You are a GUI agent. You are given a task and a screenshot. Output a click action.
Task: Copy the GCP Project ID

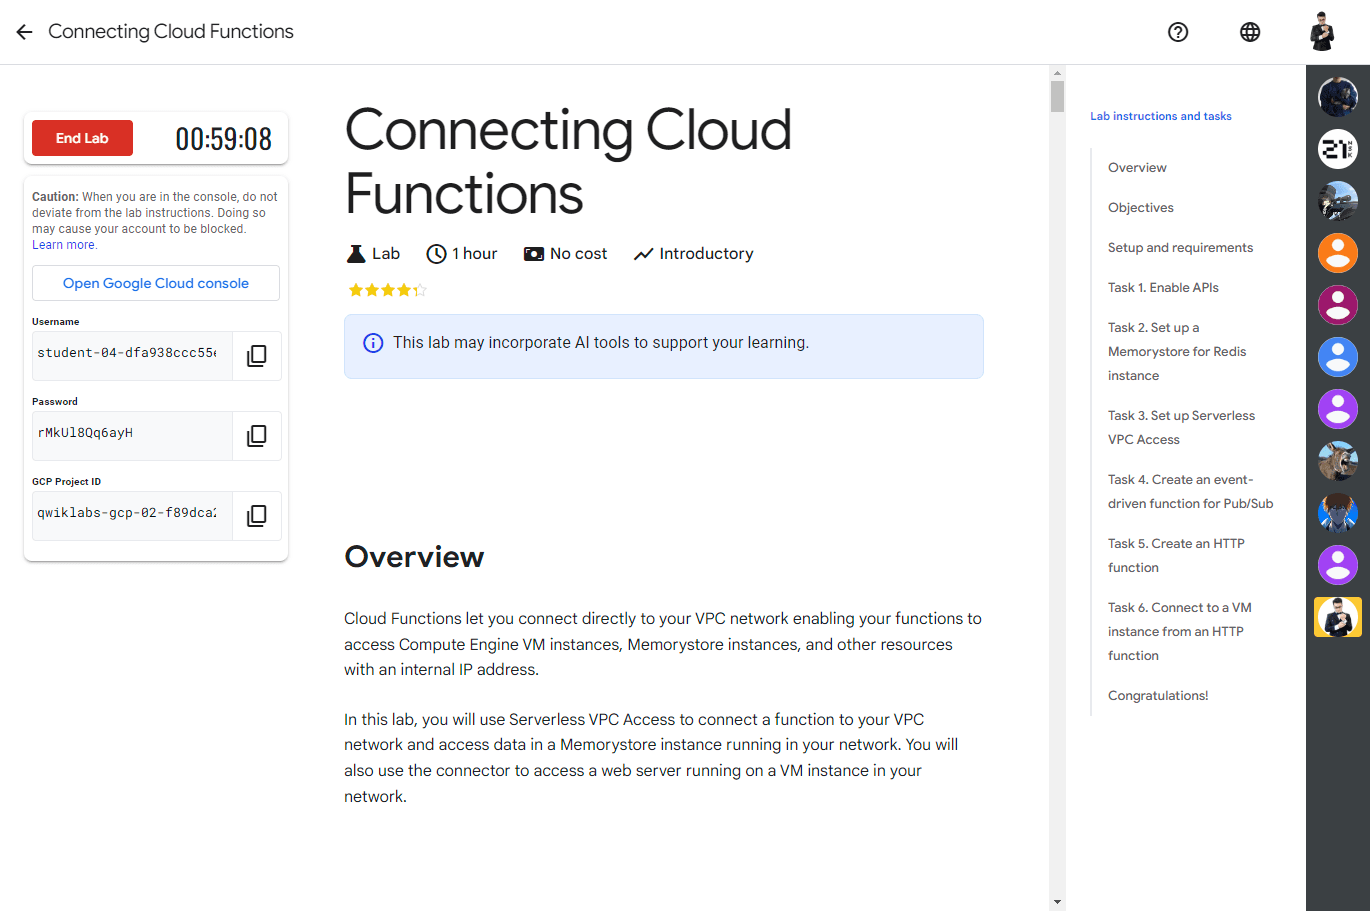point(257,516)
